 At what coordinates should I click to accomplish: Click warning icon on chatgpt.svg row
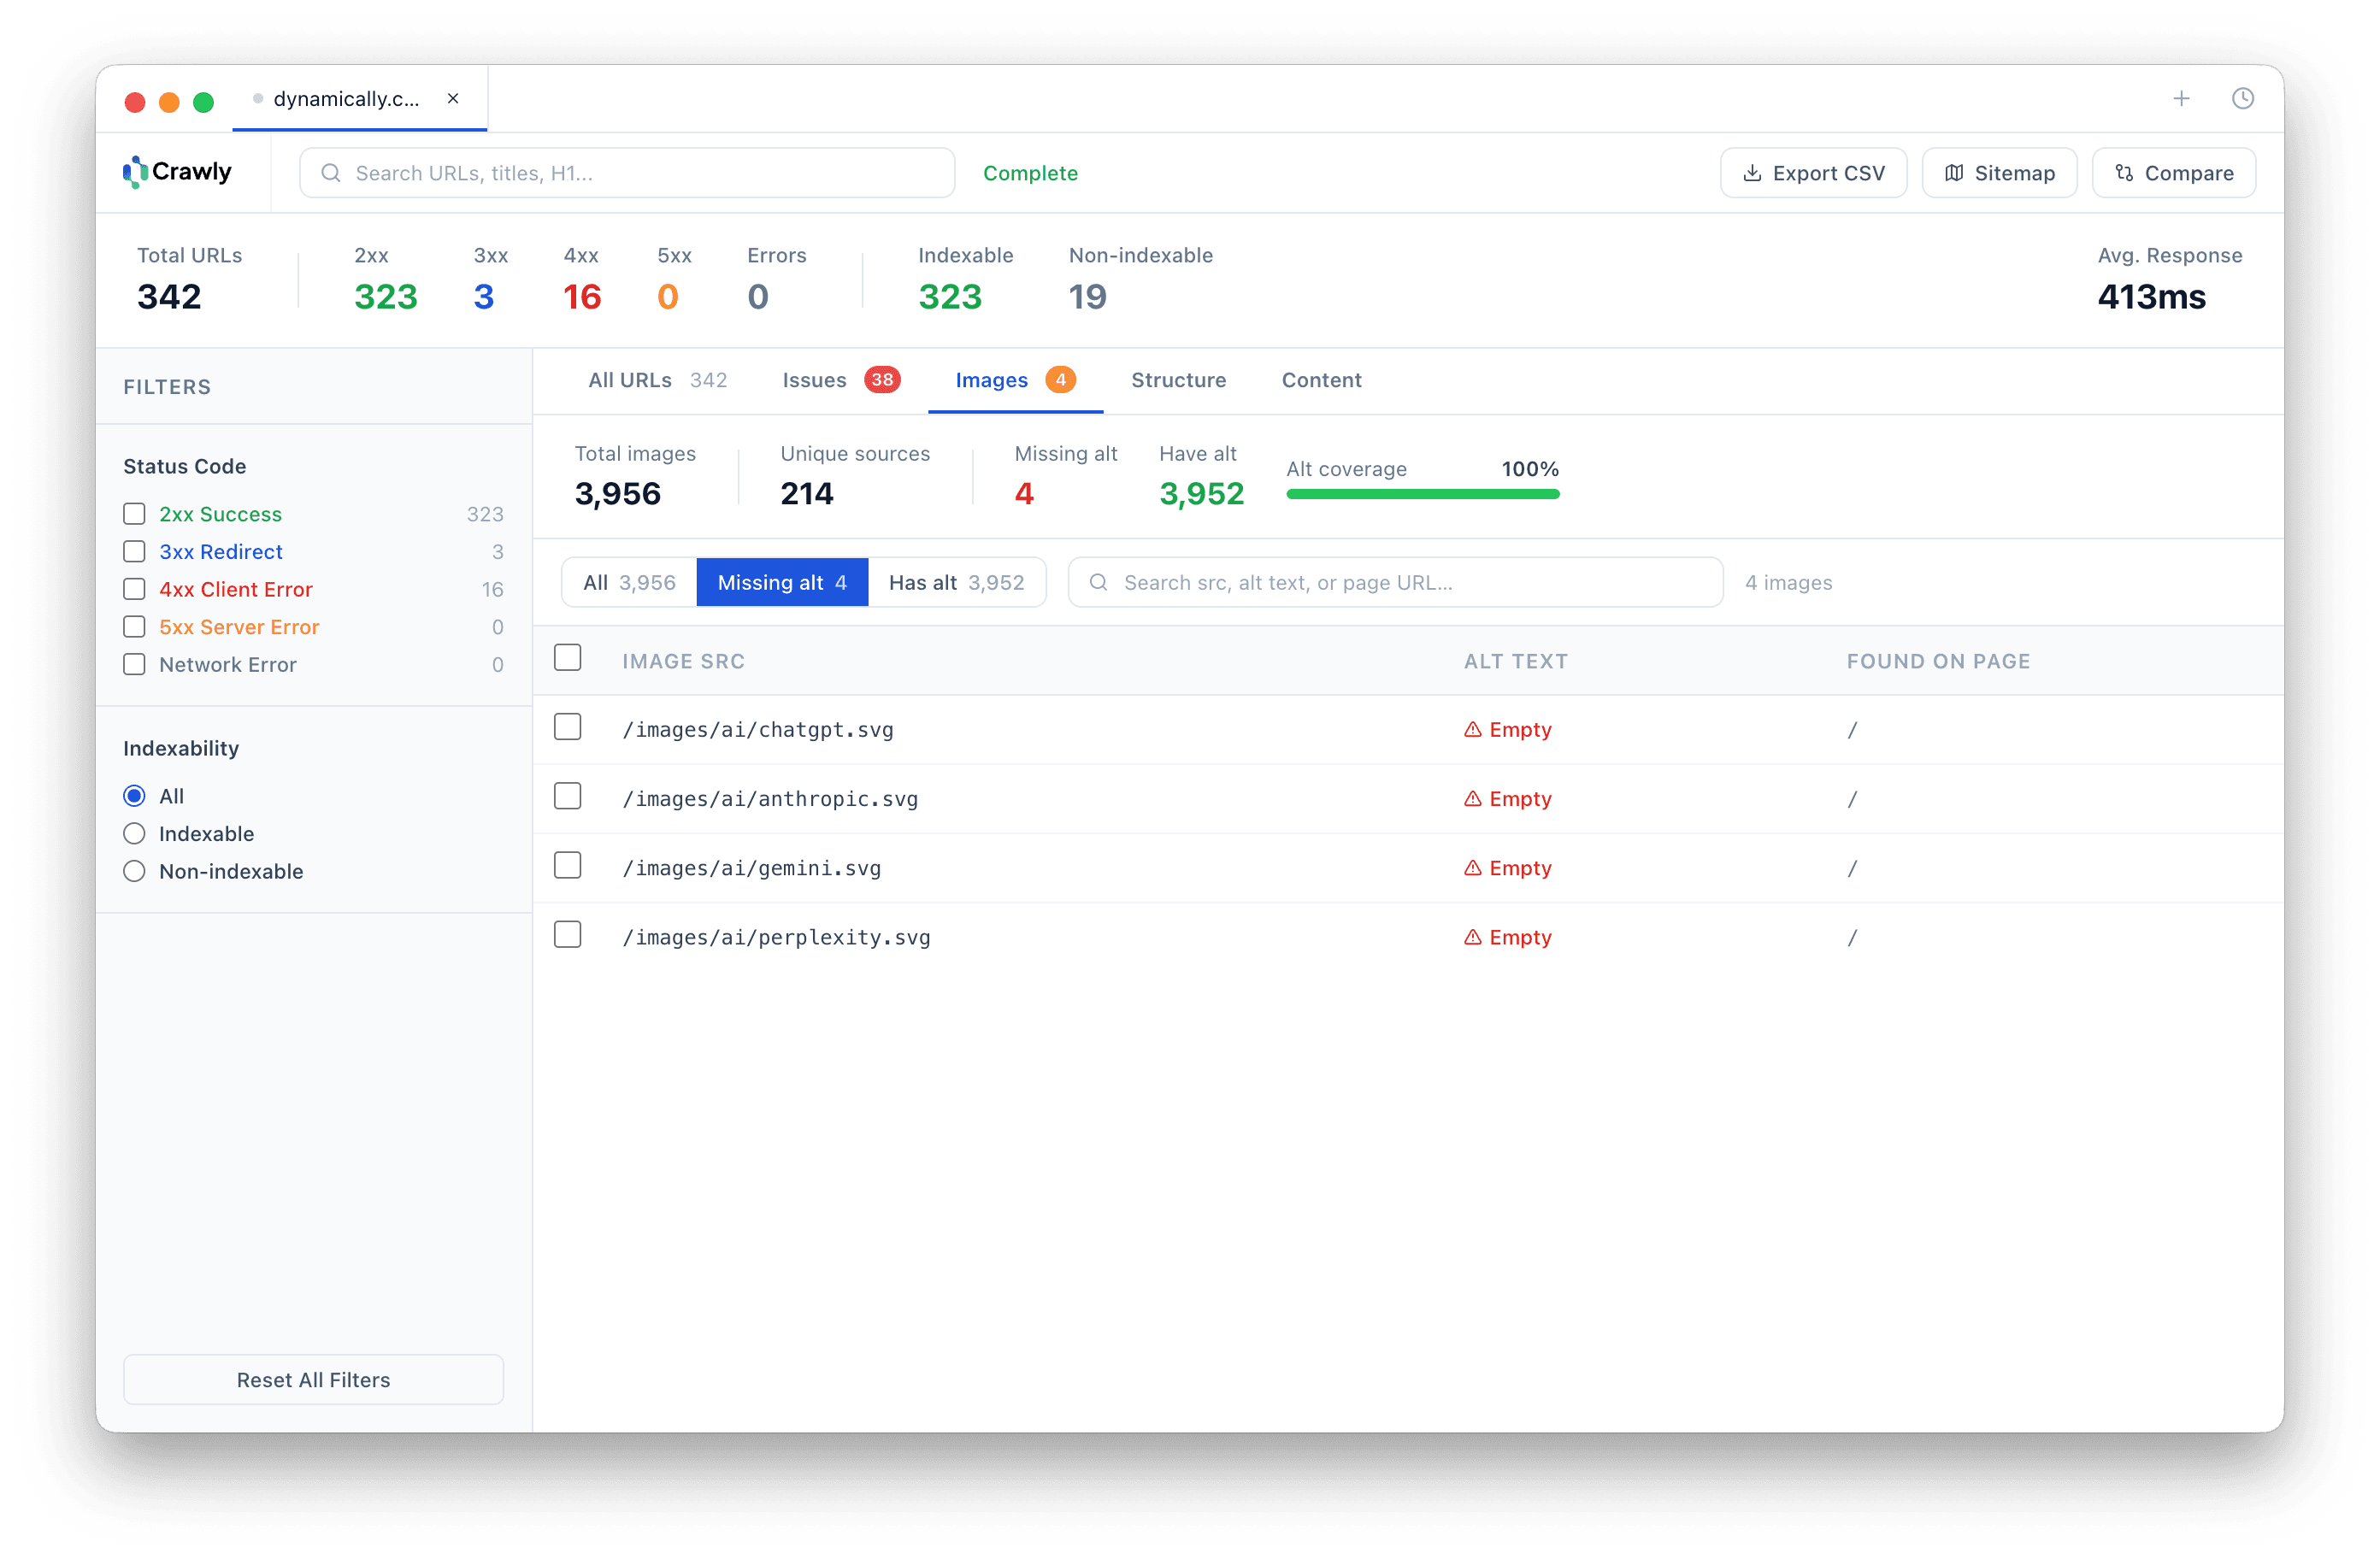(x=1472, y=730)
